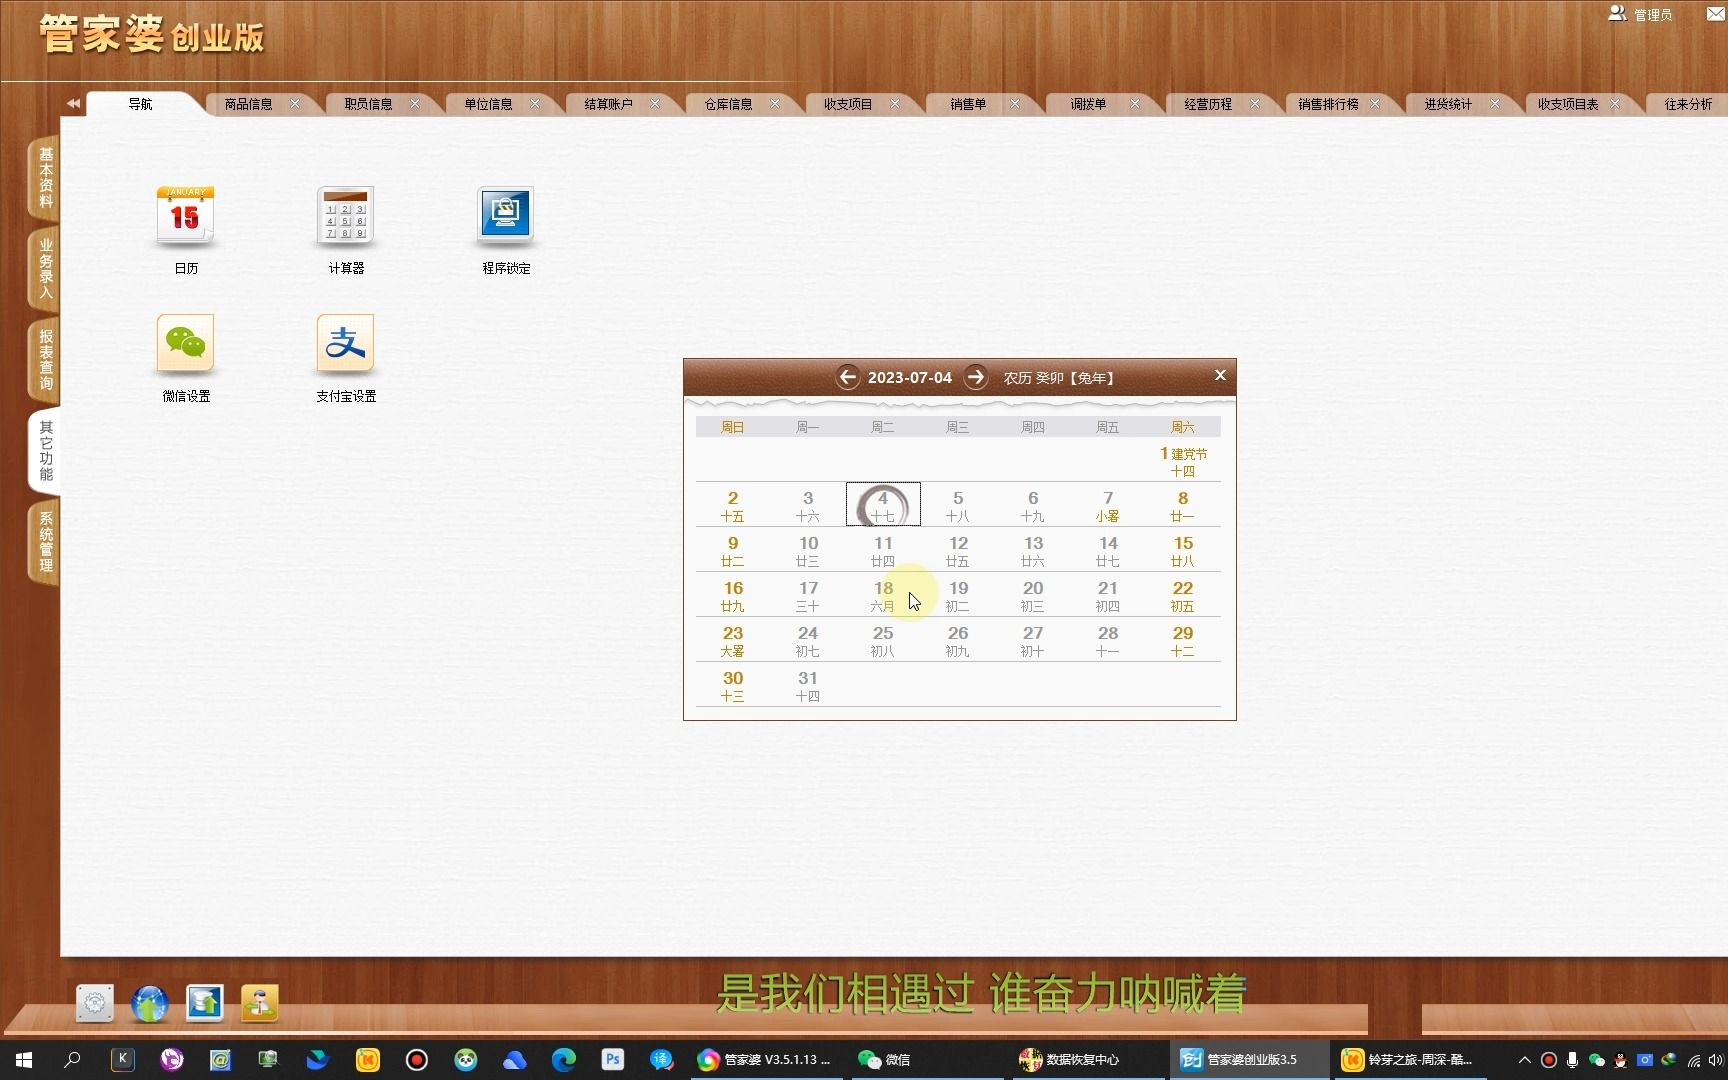Screen dimensions: 1728x1080
Task: Select July 15 in the calendar
Action: 1183,550
